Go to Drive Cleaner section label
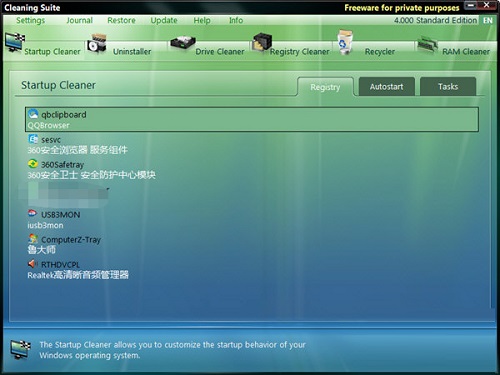The image size is (500, 375). tap(220, 52)
